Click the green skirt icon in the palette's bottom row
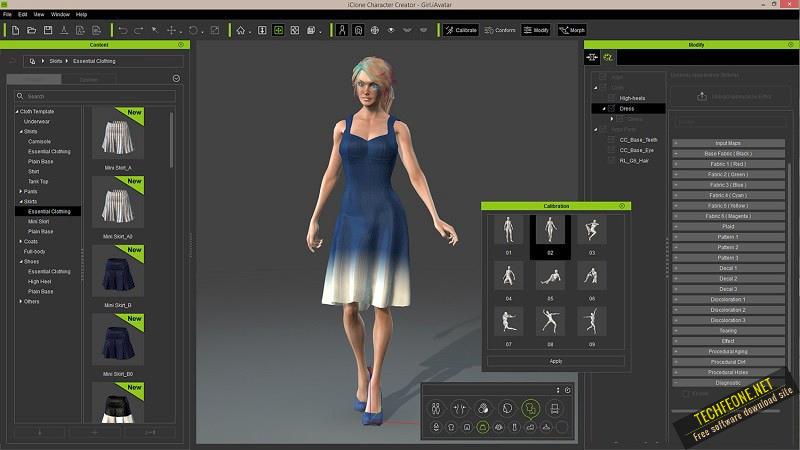Viewport: 800px width, 450px height. pos(483,428)
